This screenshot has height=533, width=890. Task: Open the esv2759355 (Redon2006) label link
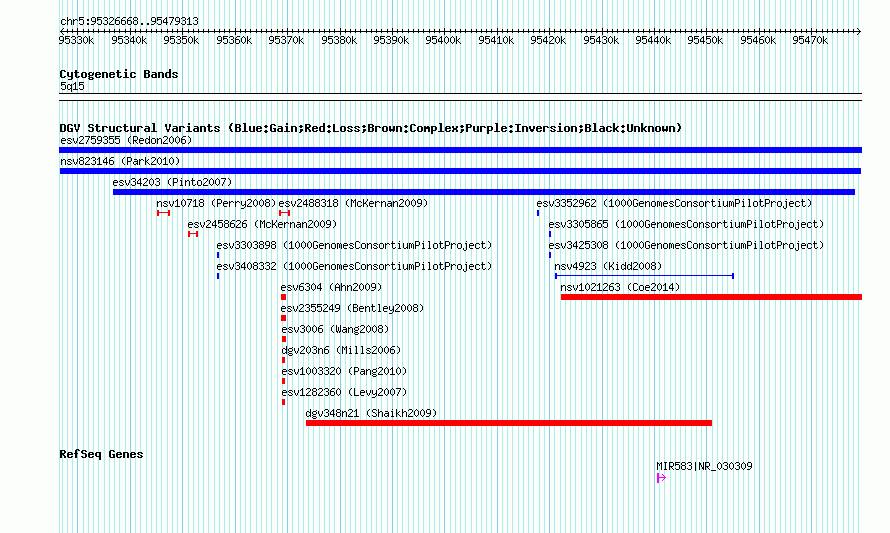coord(126,140)
